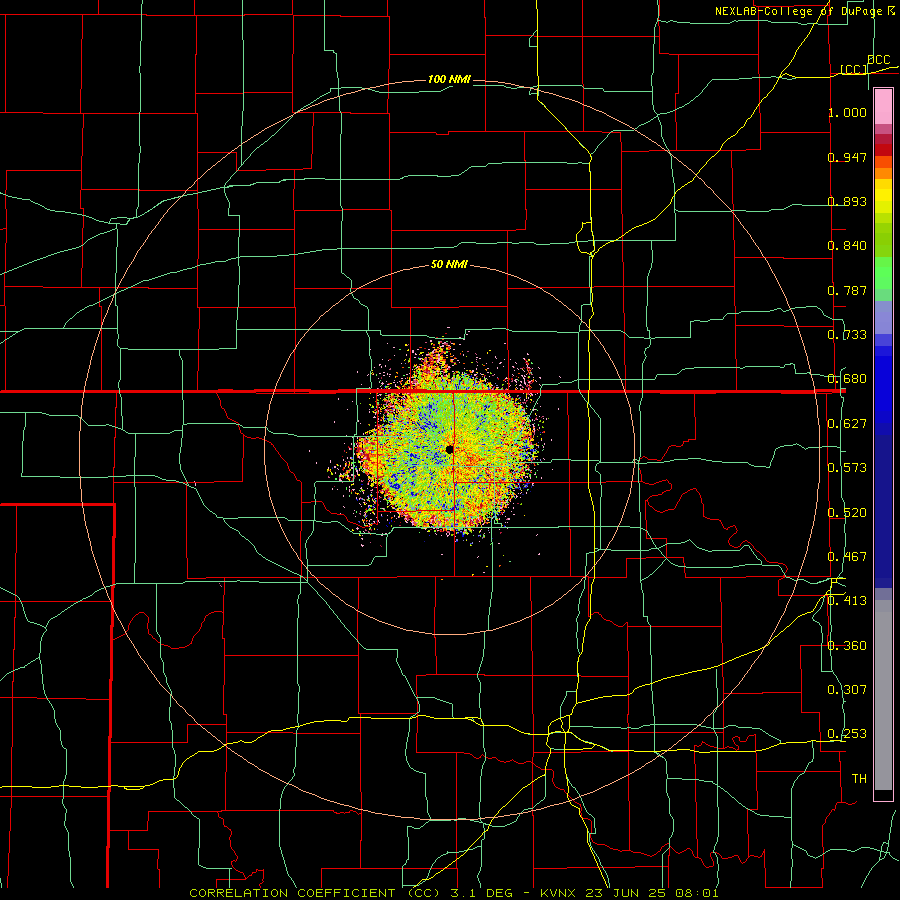Click the 0.467 scale value
Image resolution: width=900 pixels, height=900 pixels.
(x=847, y=557)
